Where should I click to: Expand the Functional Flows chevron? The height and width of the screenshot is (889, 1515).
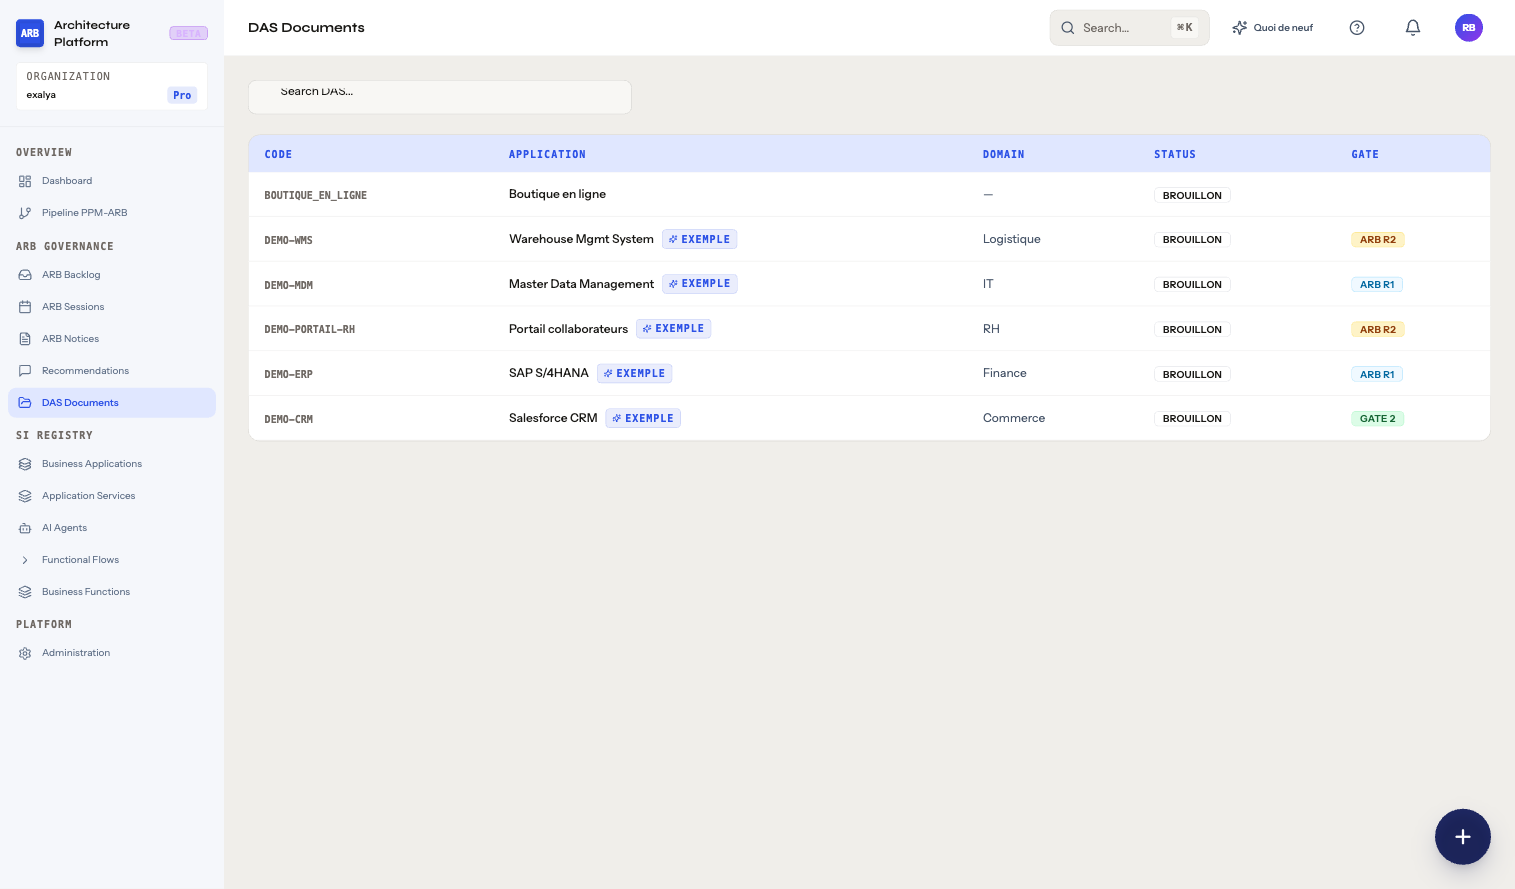[x=25, y=560]
